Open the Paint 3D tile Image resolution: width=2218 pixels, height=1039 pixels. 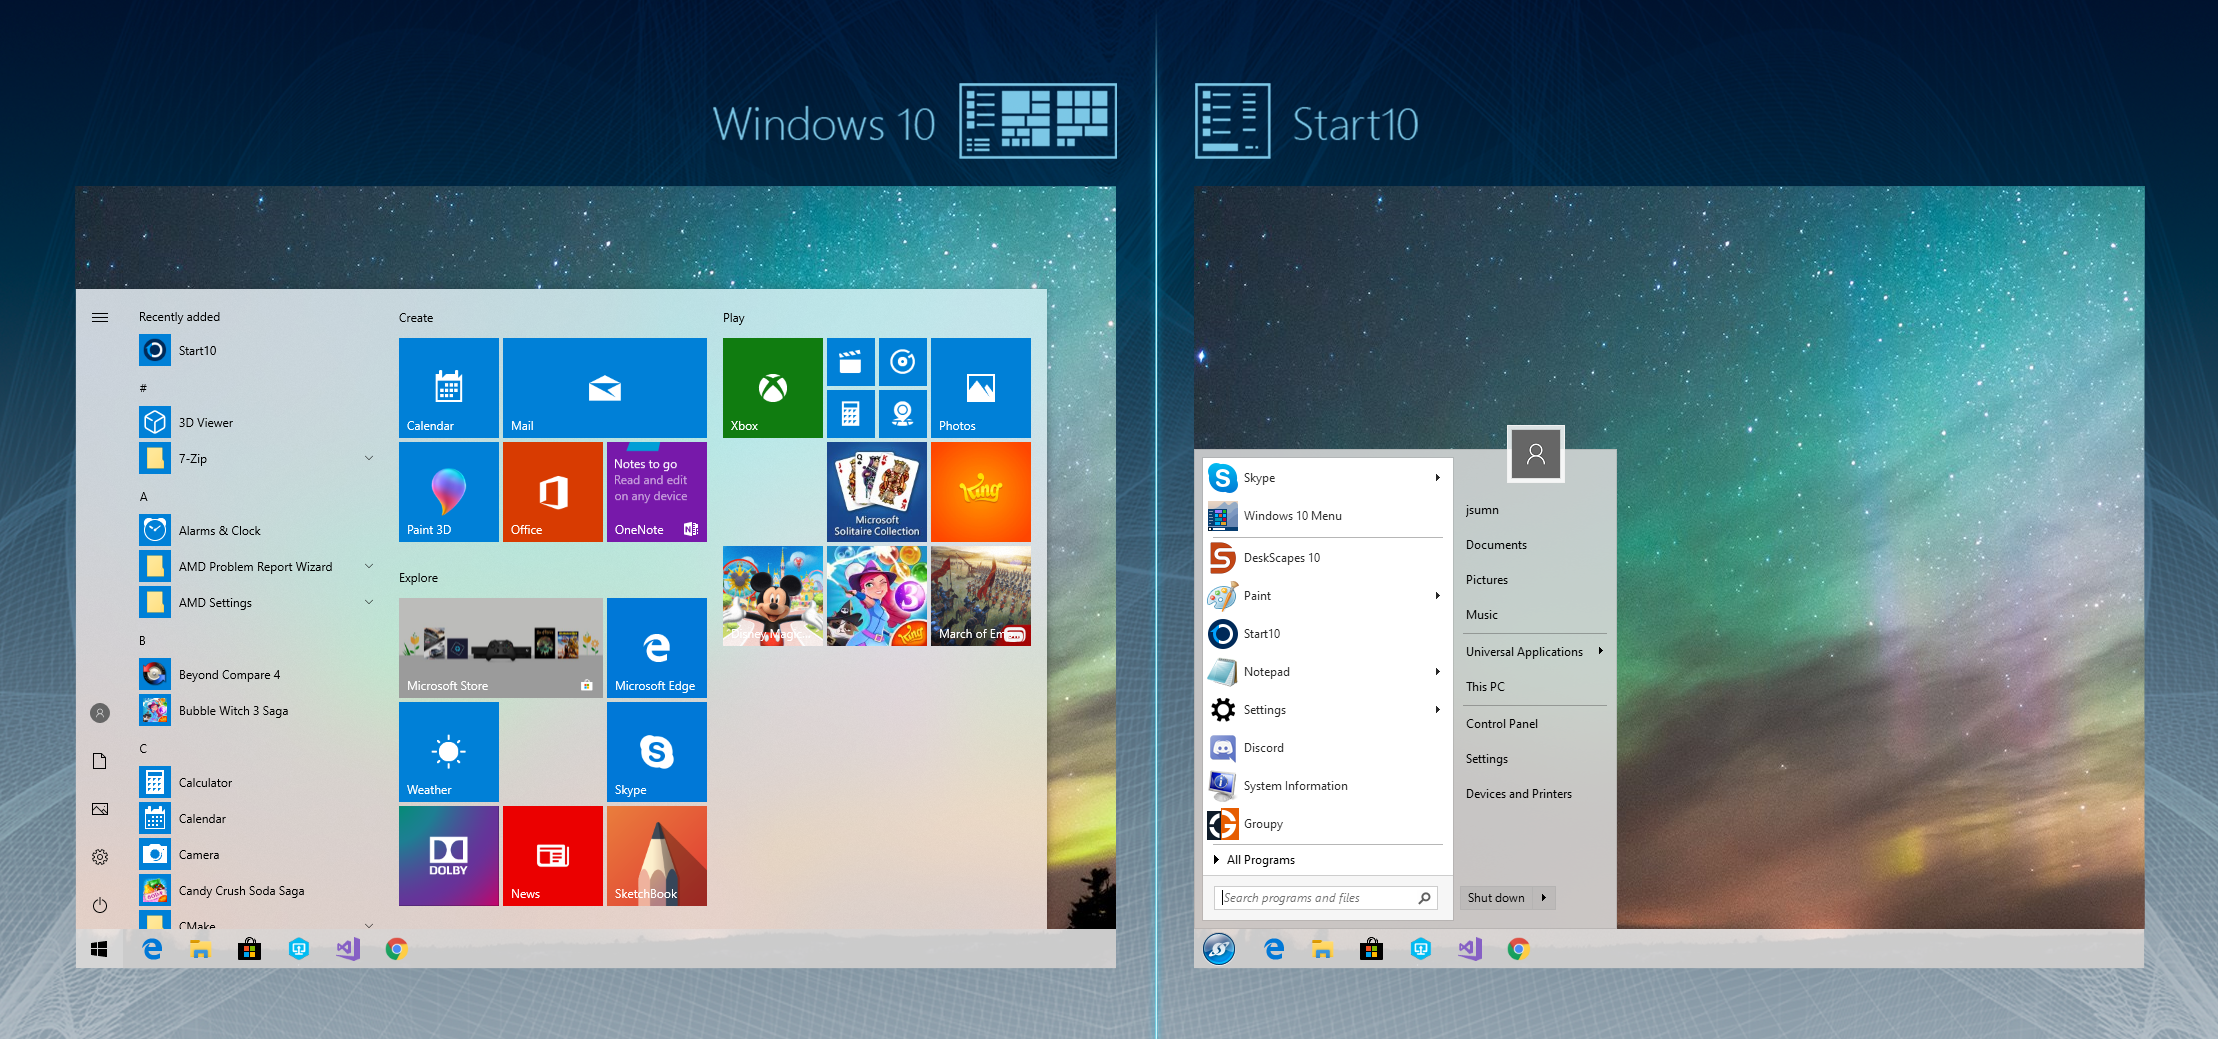448,491
